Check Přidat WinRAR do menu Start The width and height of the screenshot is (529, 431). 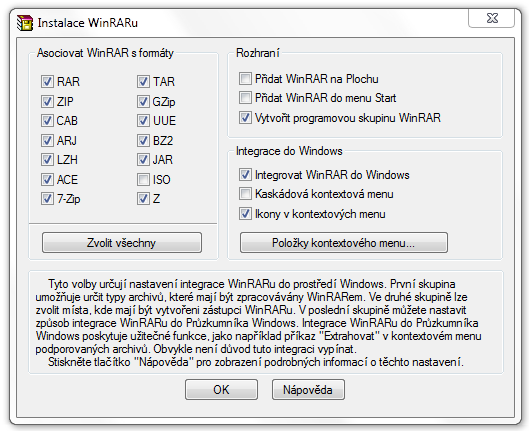click(245, 98)
